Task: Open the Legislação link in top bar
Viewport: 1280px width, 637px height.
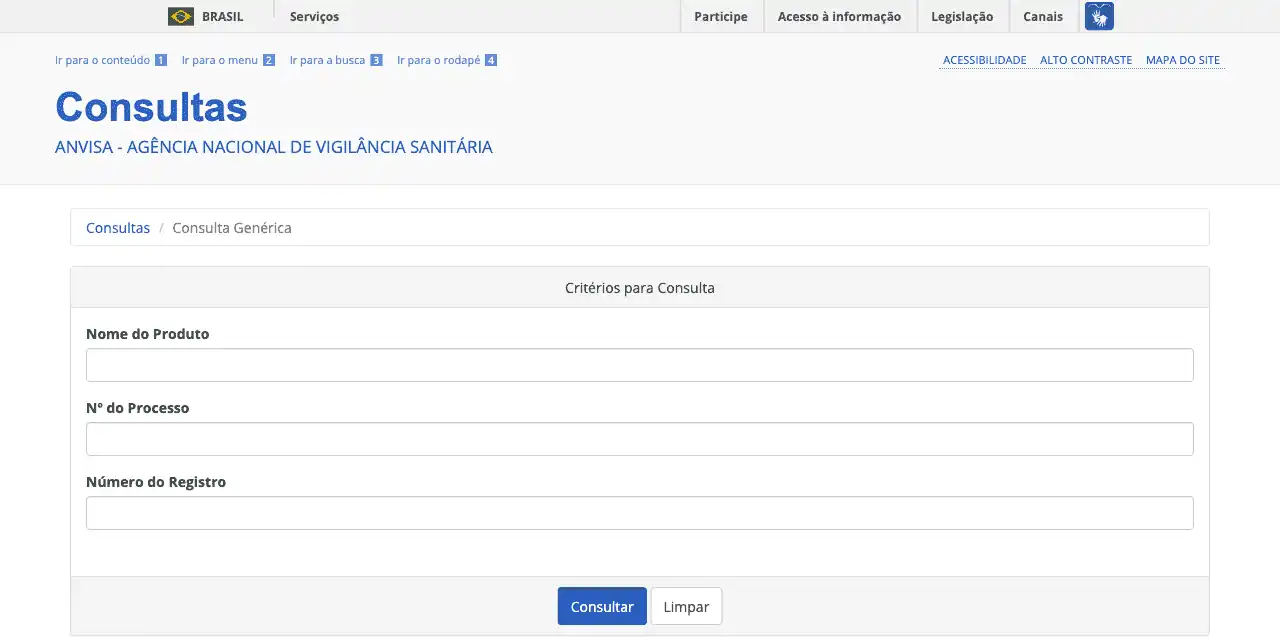Action: (961, 16)
